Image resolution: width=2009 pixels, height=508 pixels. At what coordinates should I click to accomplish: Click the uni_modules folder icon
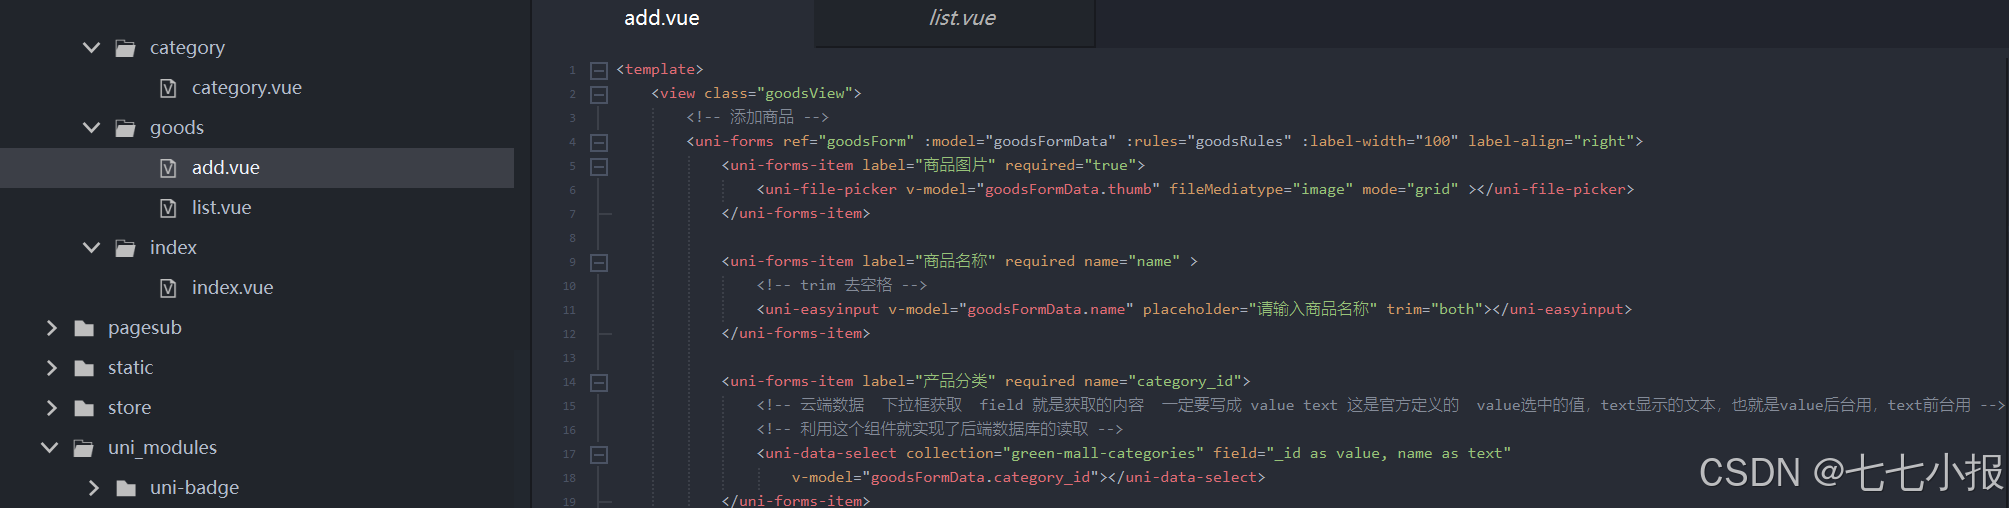coord(84,448)
